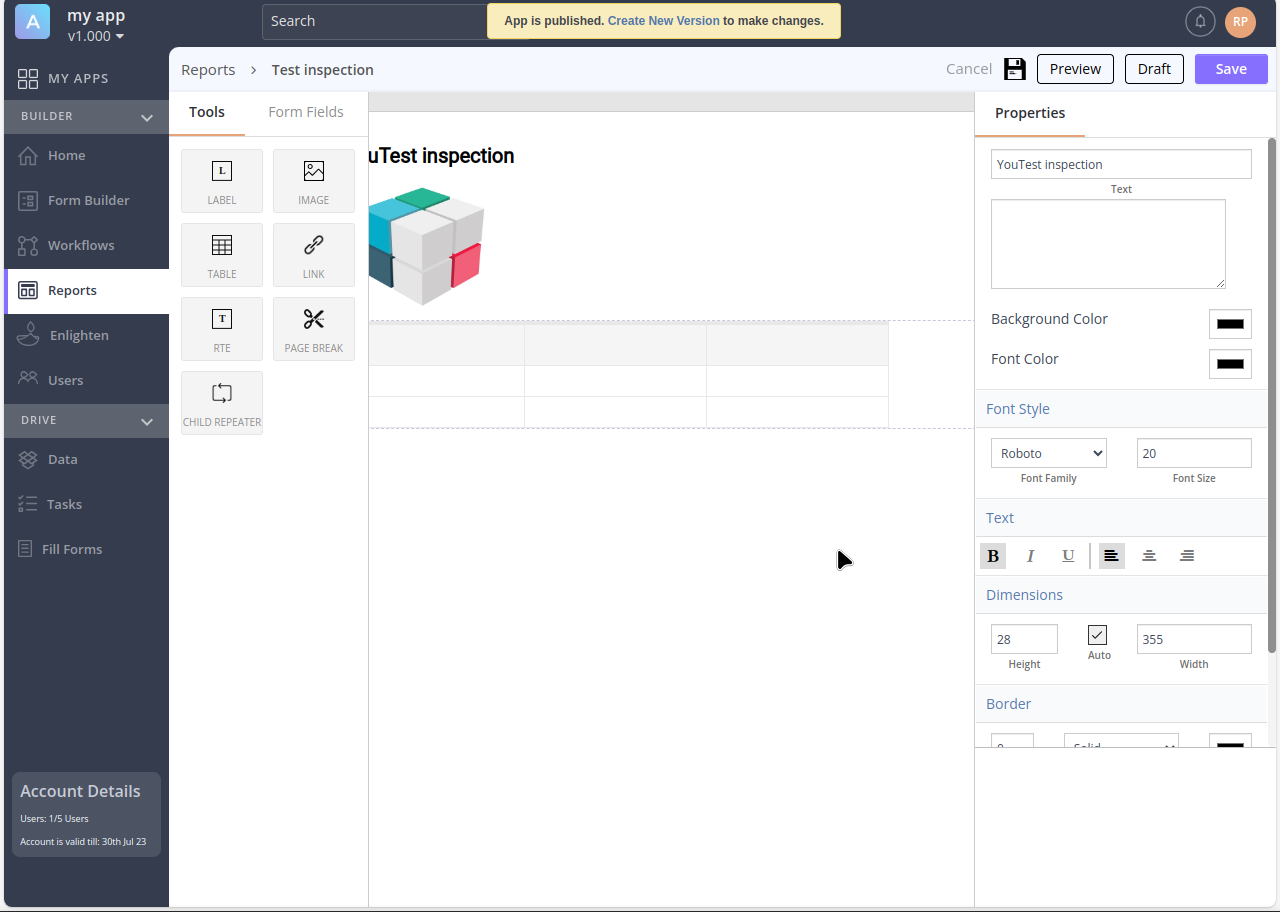Switch to the Form Fields tab
This screenshot has width=1280, height=912.
[x=306, y=112]
